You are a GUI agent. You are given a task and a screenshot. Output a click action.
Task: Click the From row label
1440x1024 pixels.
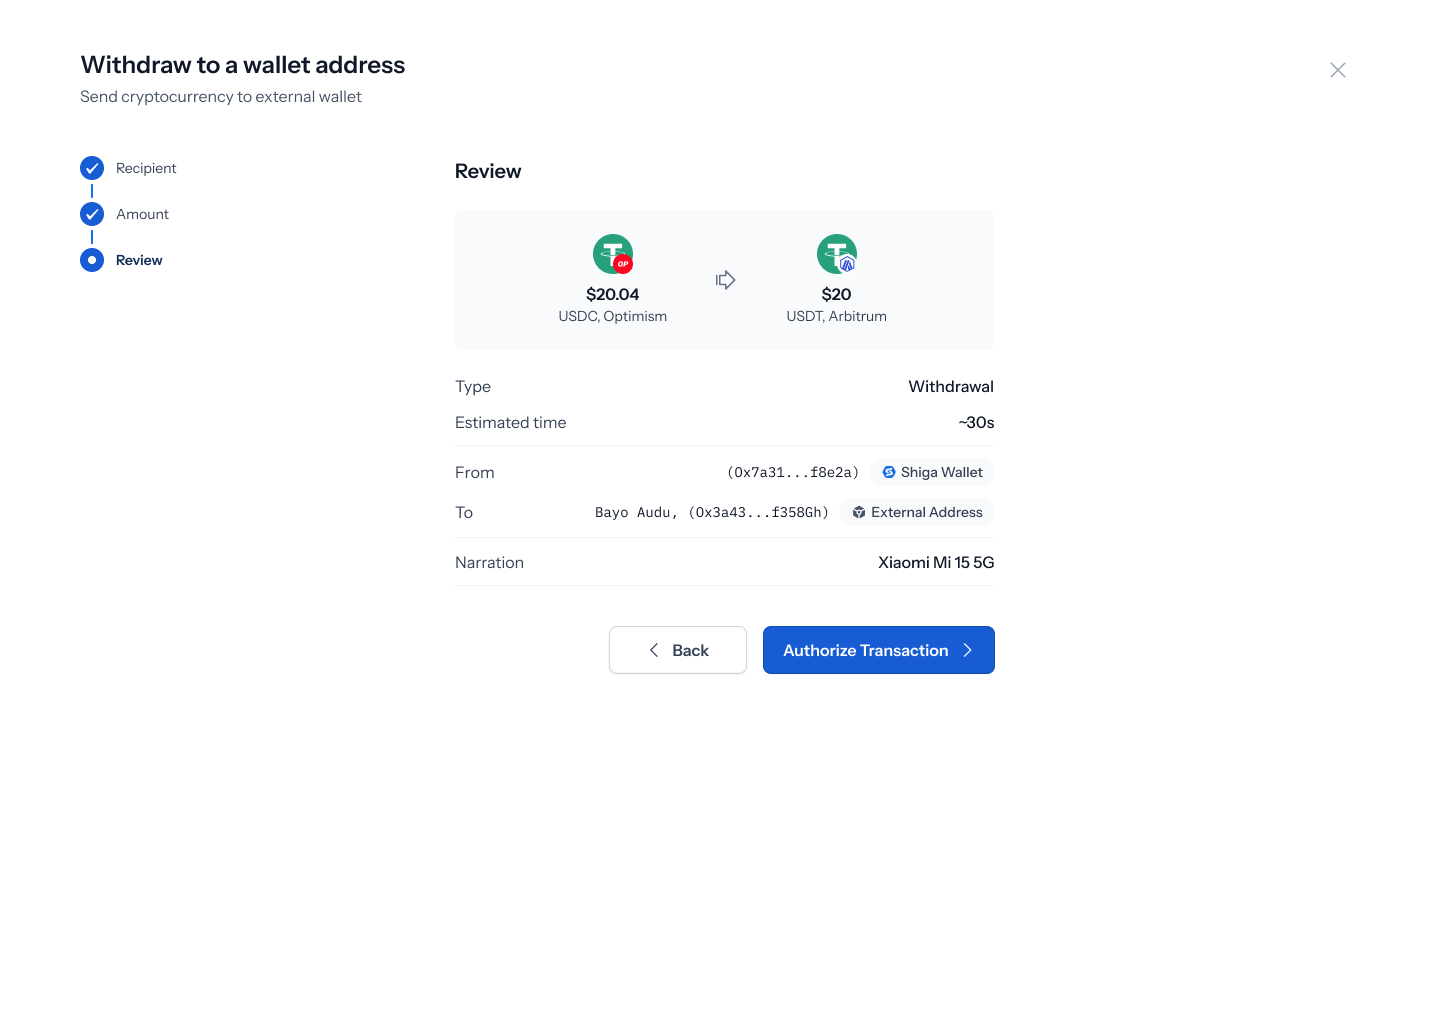pos(475,472)
